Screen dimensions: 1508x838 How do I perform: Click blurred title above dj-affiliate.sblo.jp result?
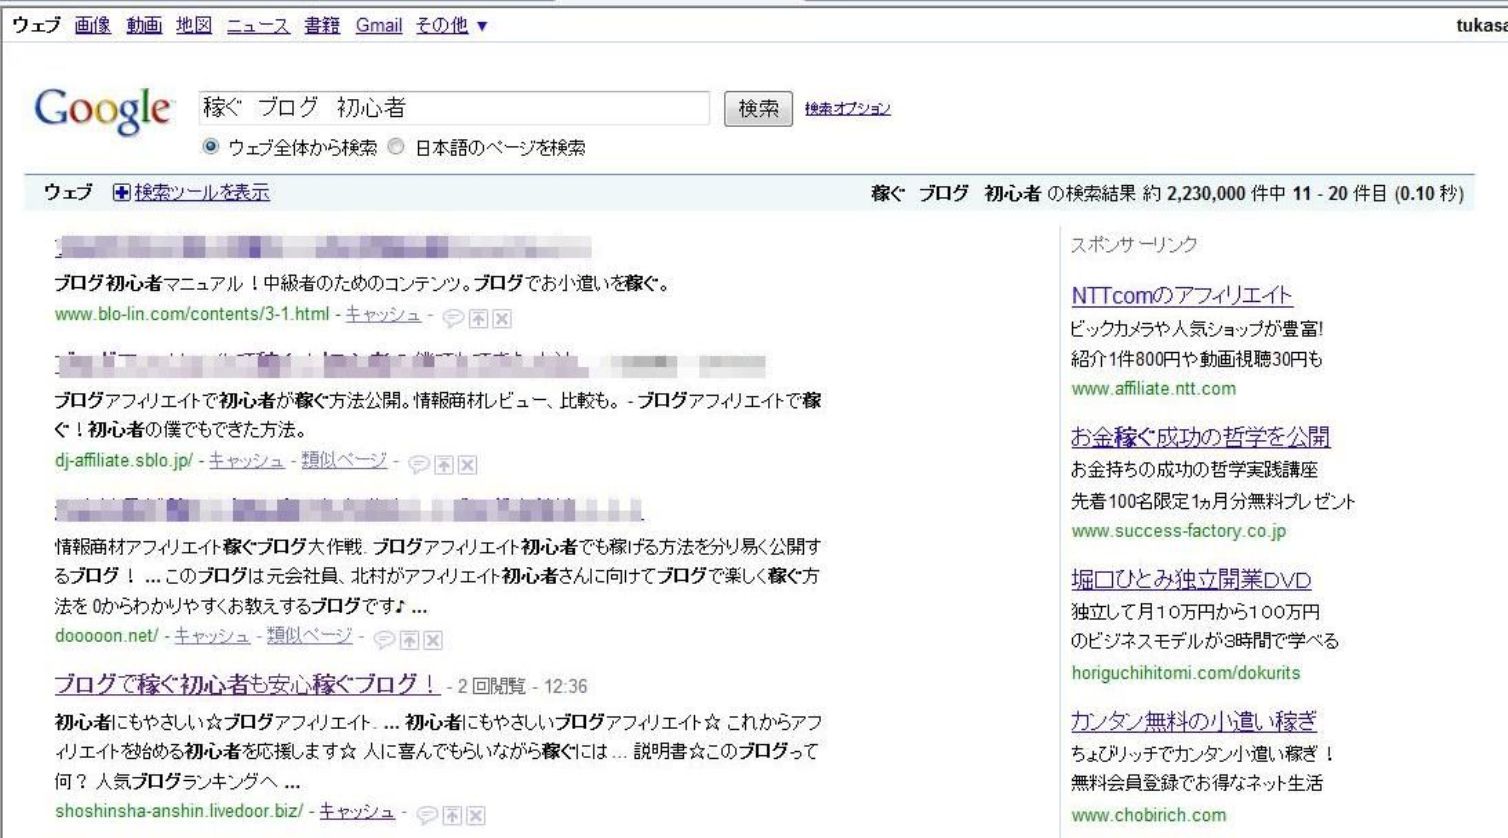410,363
